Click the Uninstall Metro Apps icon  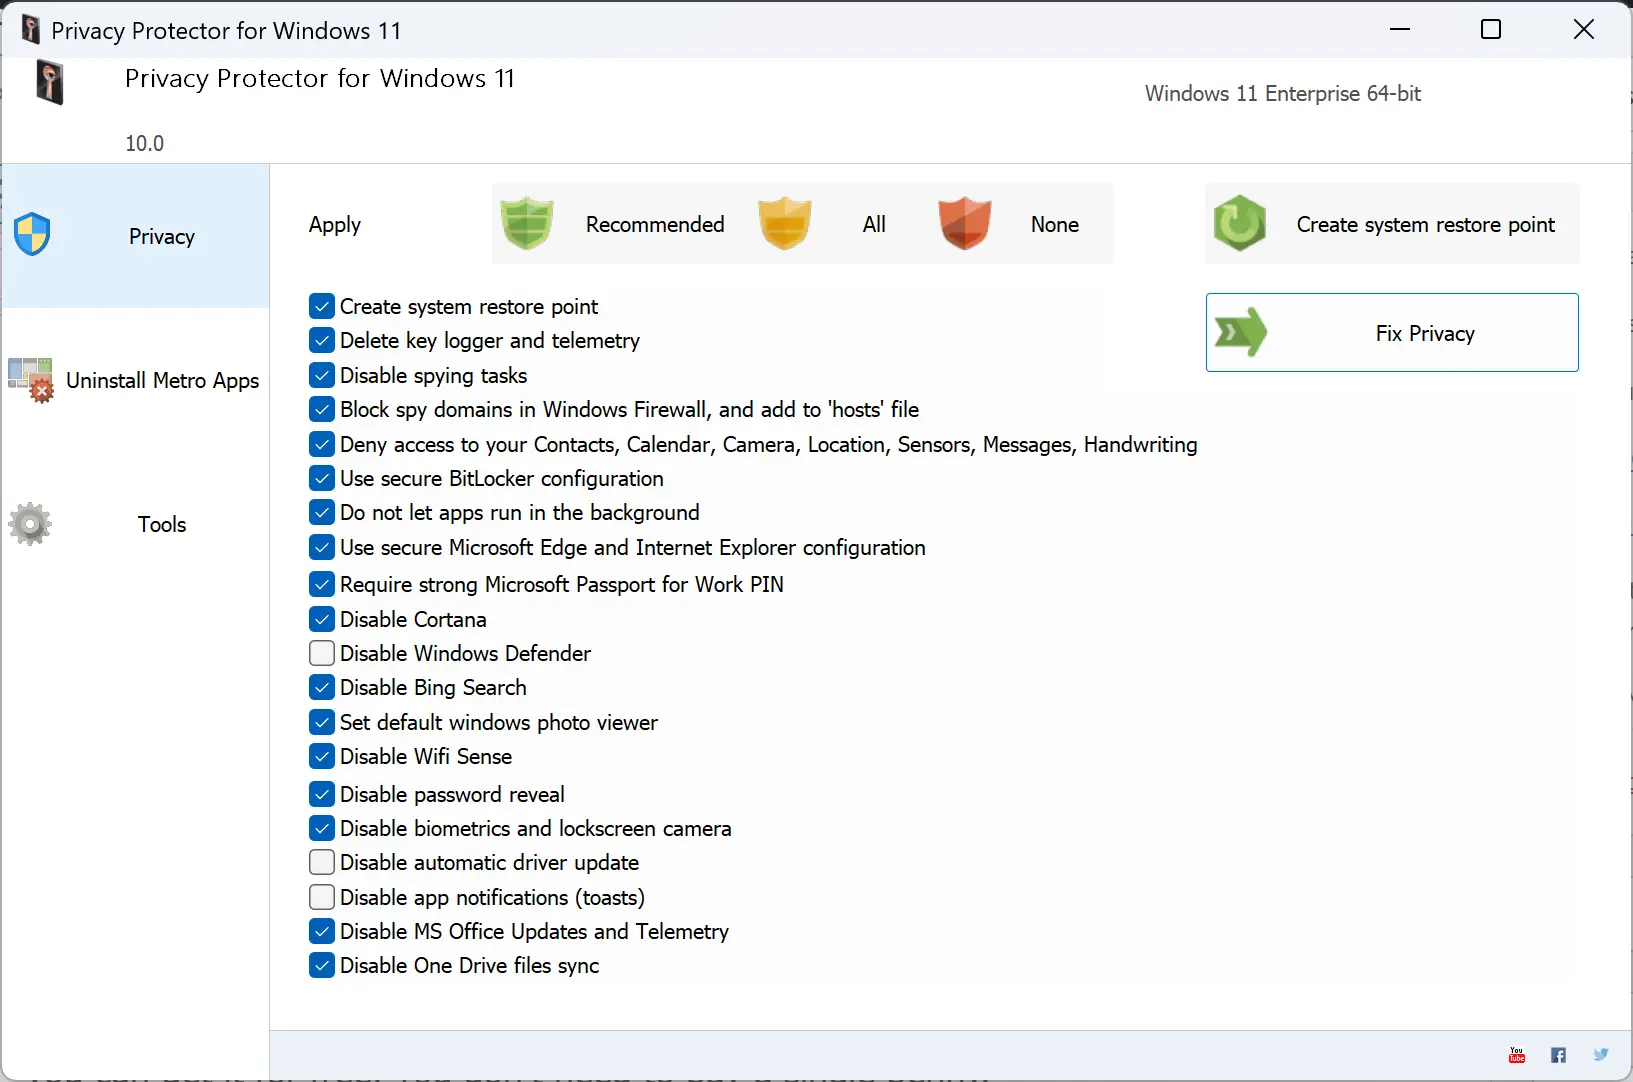[31, 380]
